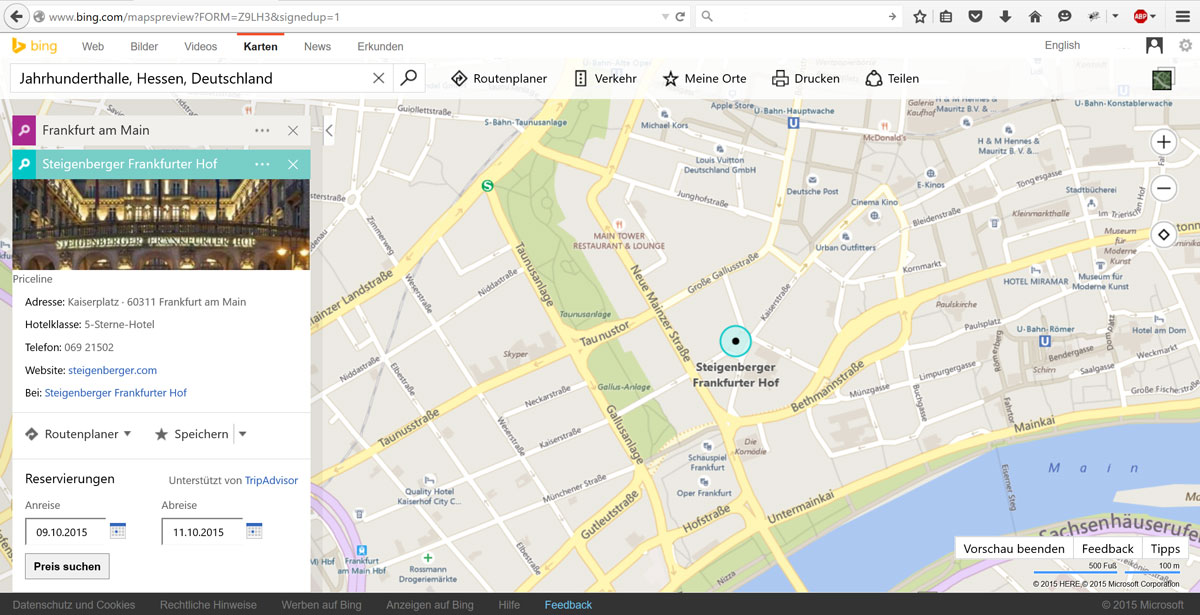Open the Hilfe link in the footer

(x=509, y=605)
